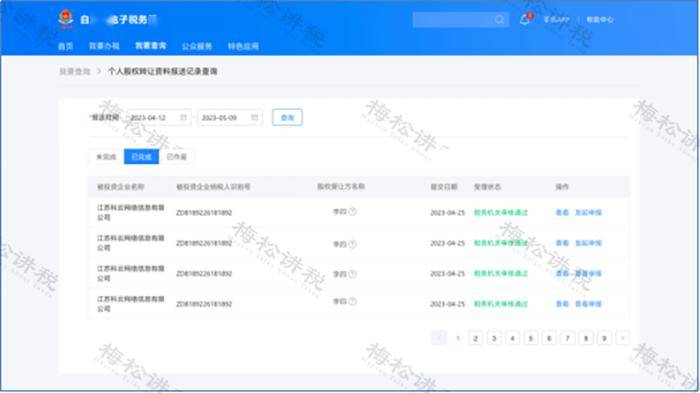
Task: Click help icon beside 李四 in first row
Action: pyautogui.click(x=352, y=212)
